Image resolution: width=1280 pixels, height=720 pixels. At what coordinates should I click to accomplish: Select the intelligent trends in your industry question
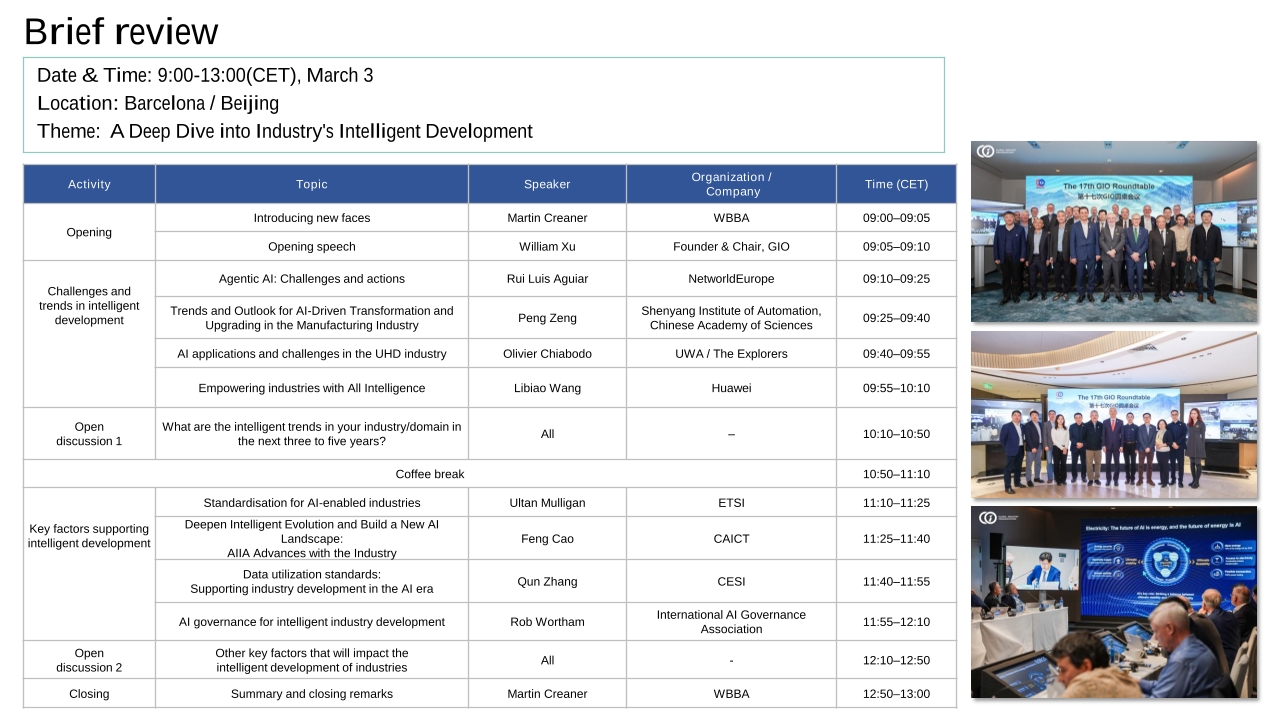312,434
